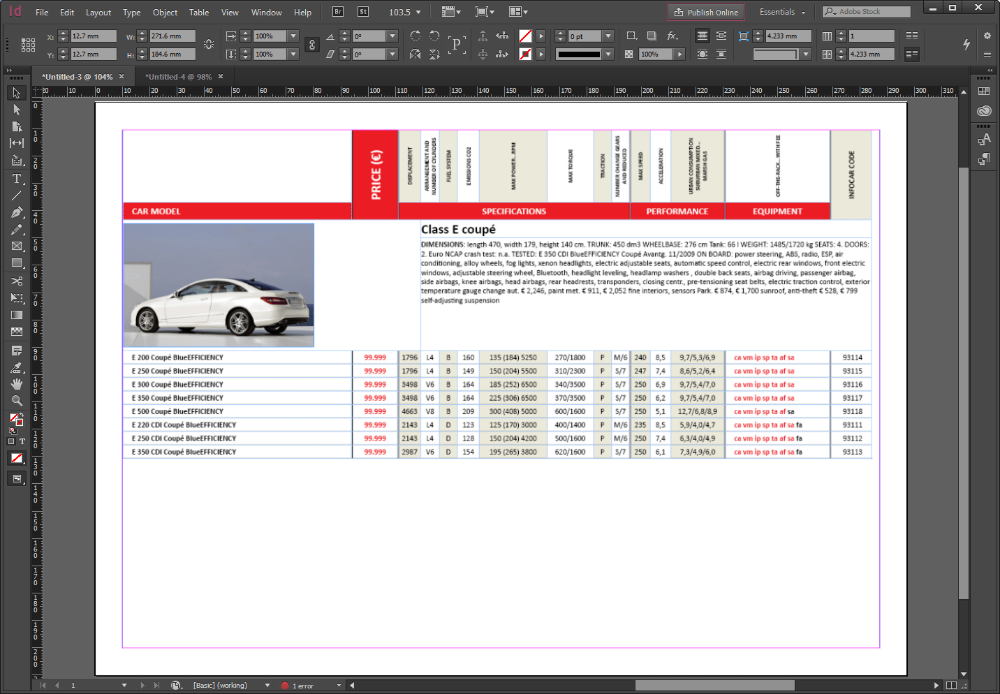Select the Zoom tool magnifier
The width and height of the screenshot is (1000, 694).
(x=16, y=400)
